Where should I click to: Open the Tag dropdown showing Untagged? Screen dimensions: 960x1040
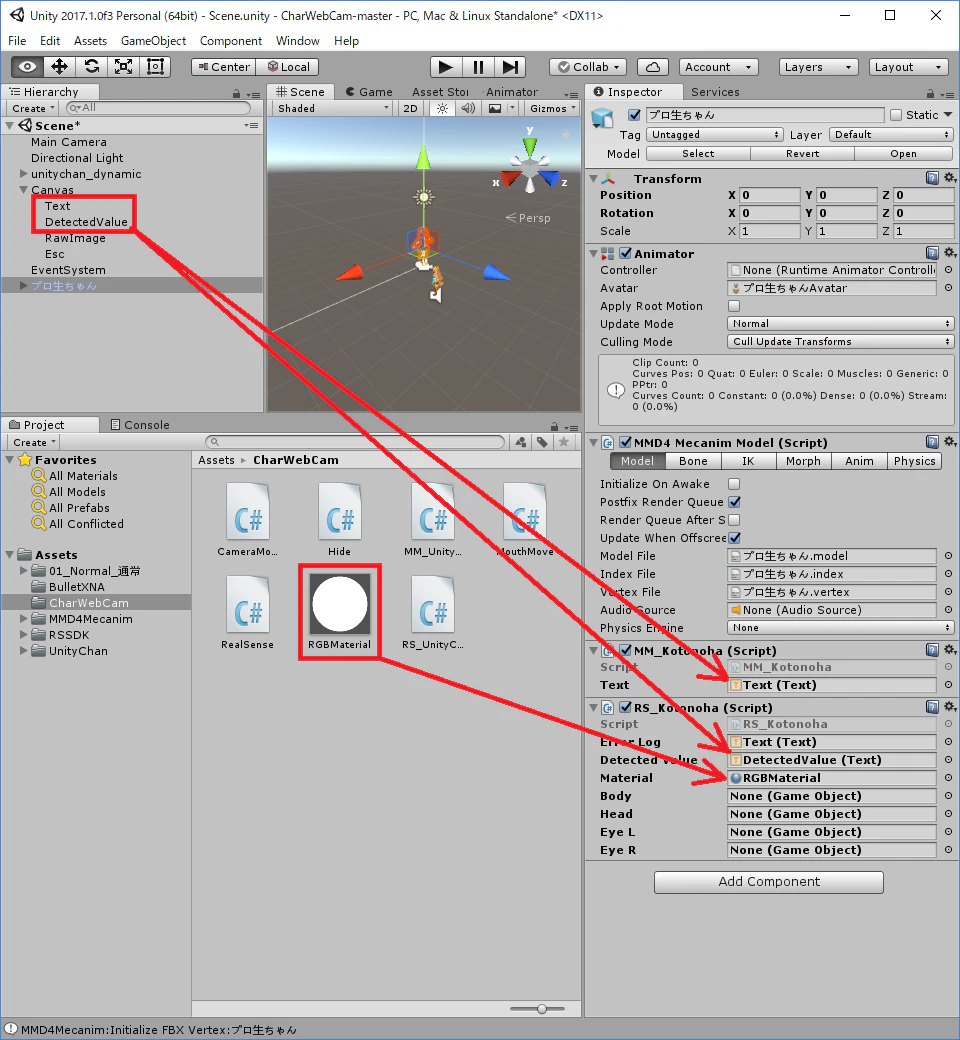[715, 135]
